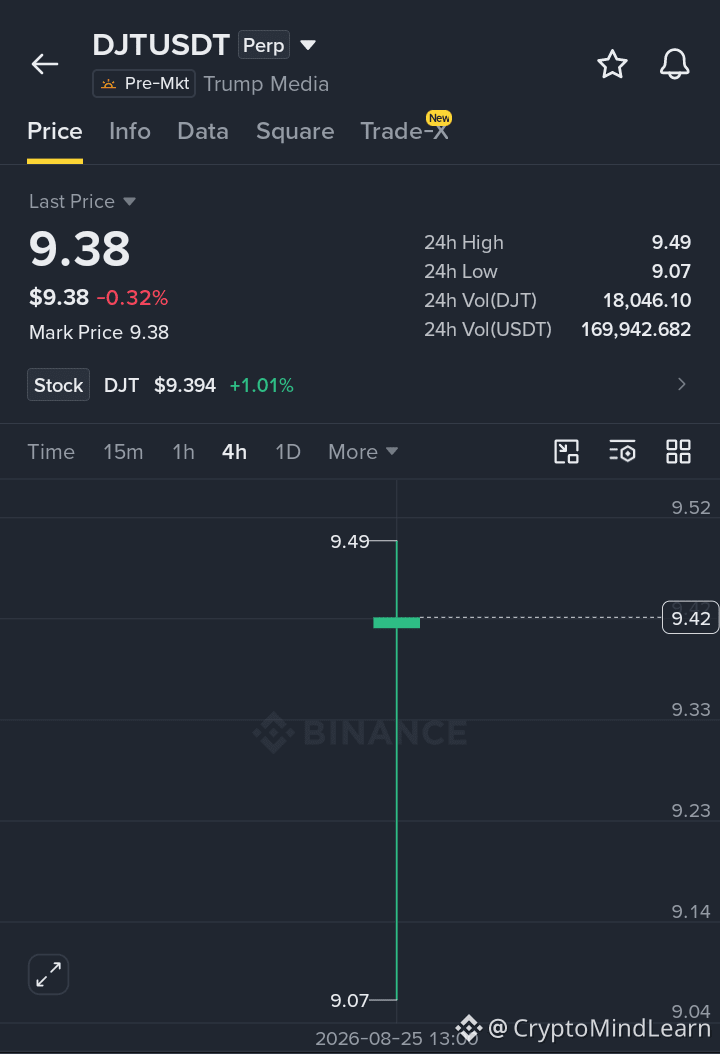
Task: Expand the chart to fullscreen
Action: [x=48, y=974]
